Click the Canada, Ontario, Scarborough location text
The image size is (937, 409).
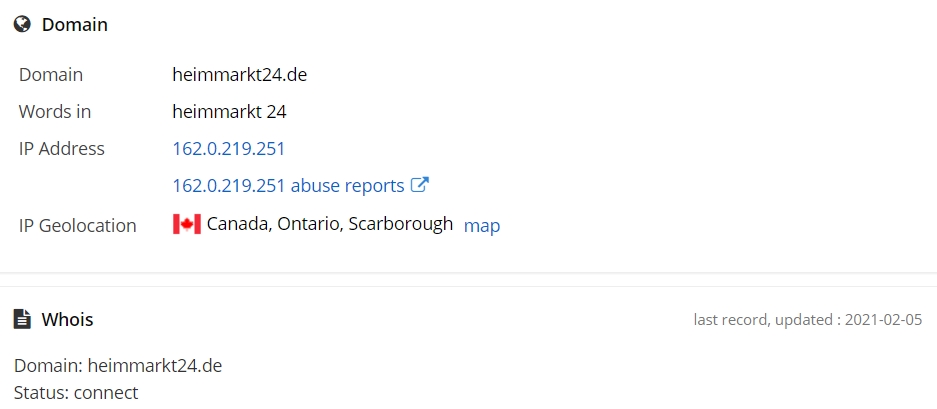click(x=330, y=224)
